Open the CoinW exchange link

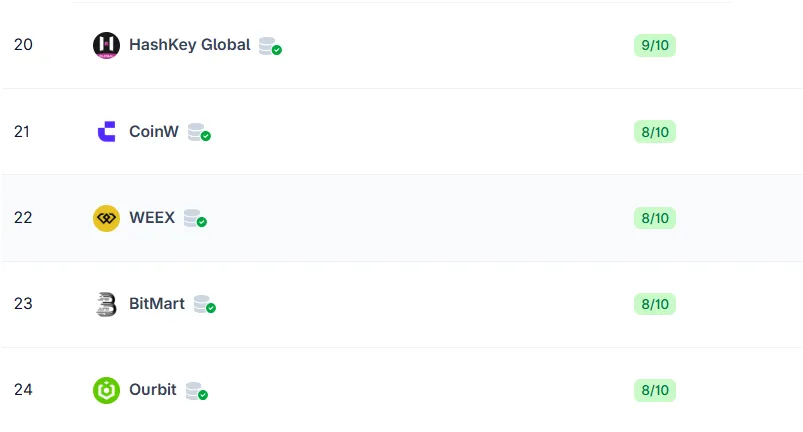154,131
